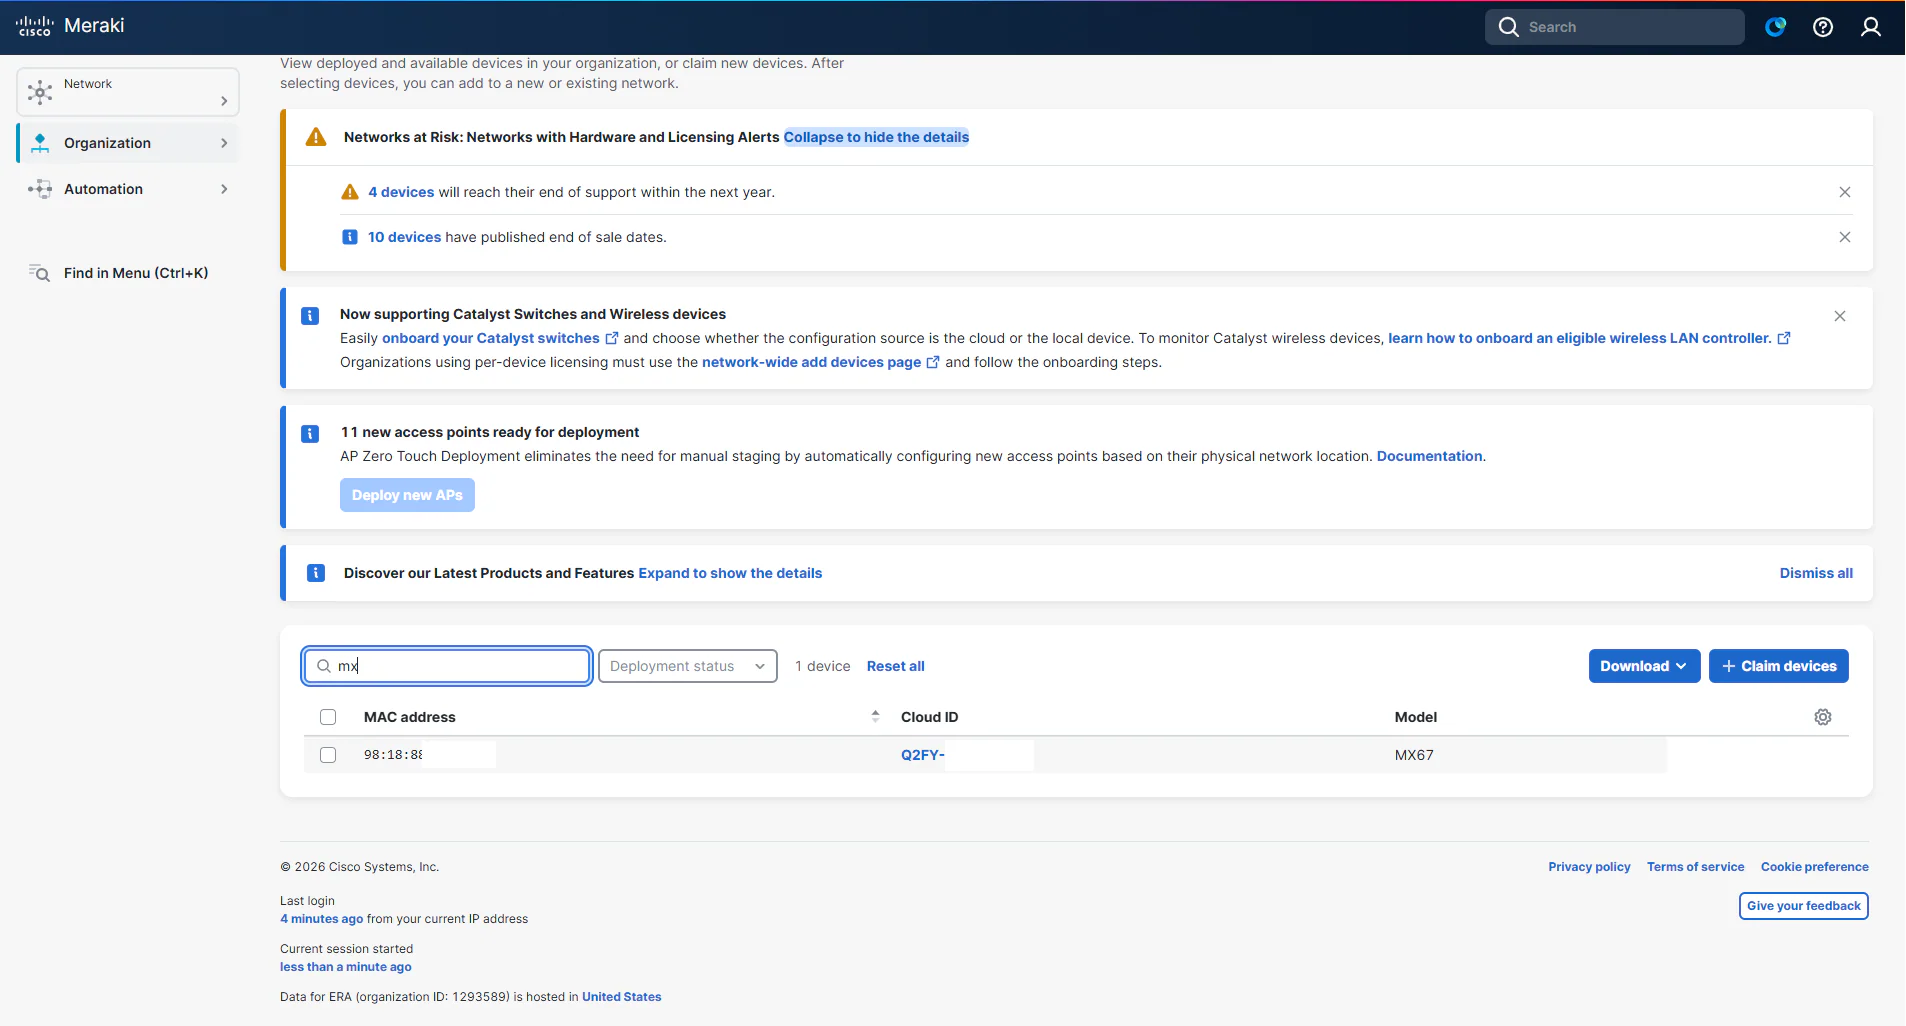Collapse the Networks at Risk details

point(876,137)
